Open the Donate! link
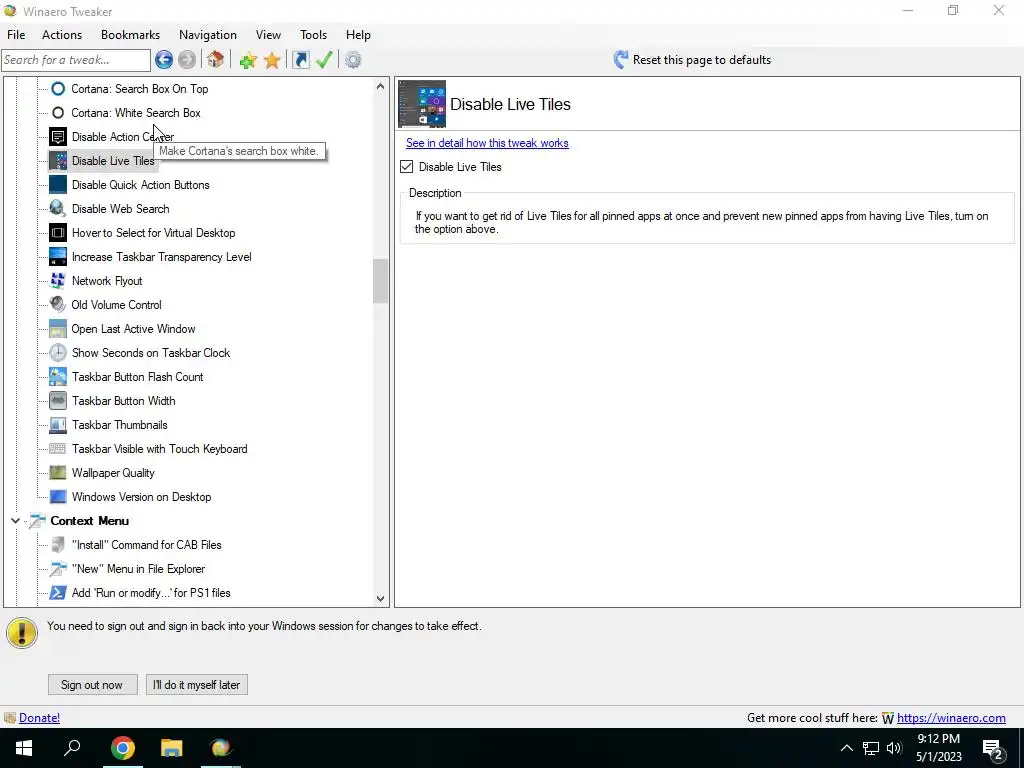The width and height of the screenshot is (1024, 768). [x=39, y=718]
